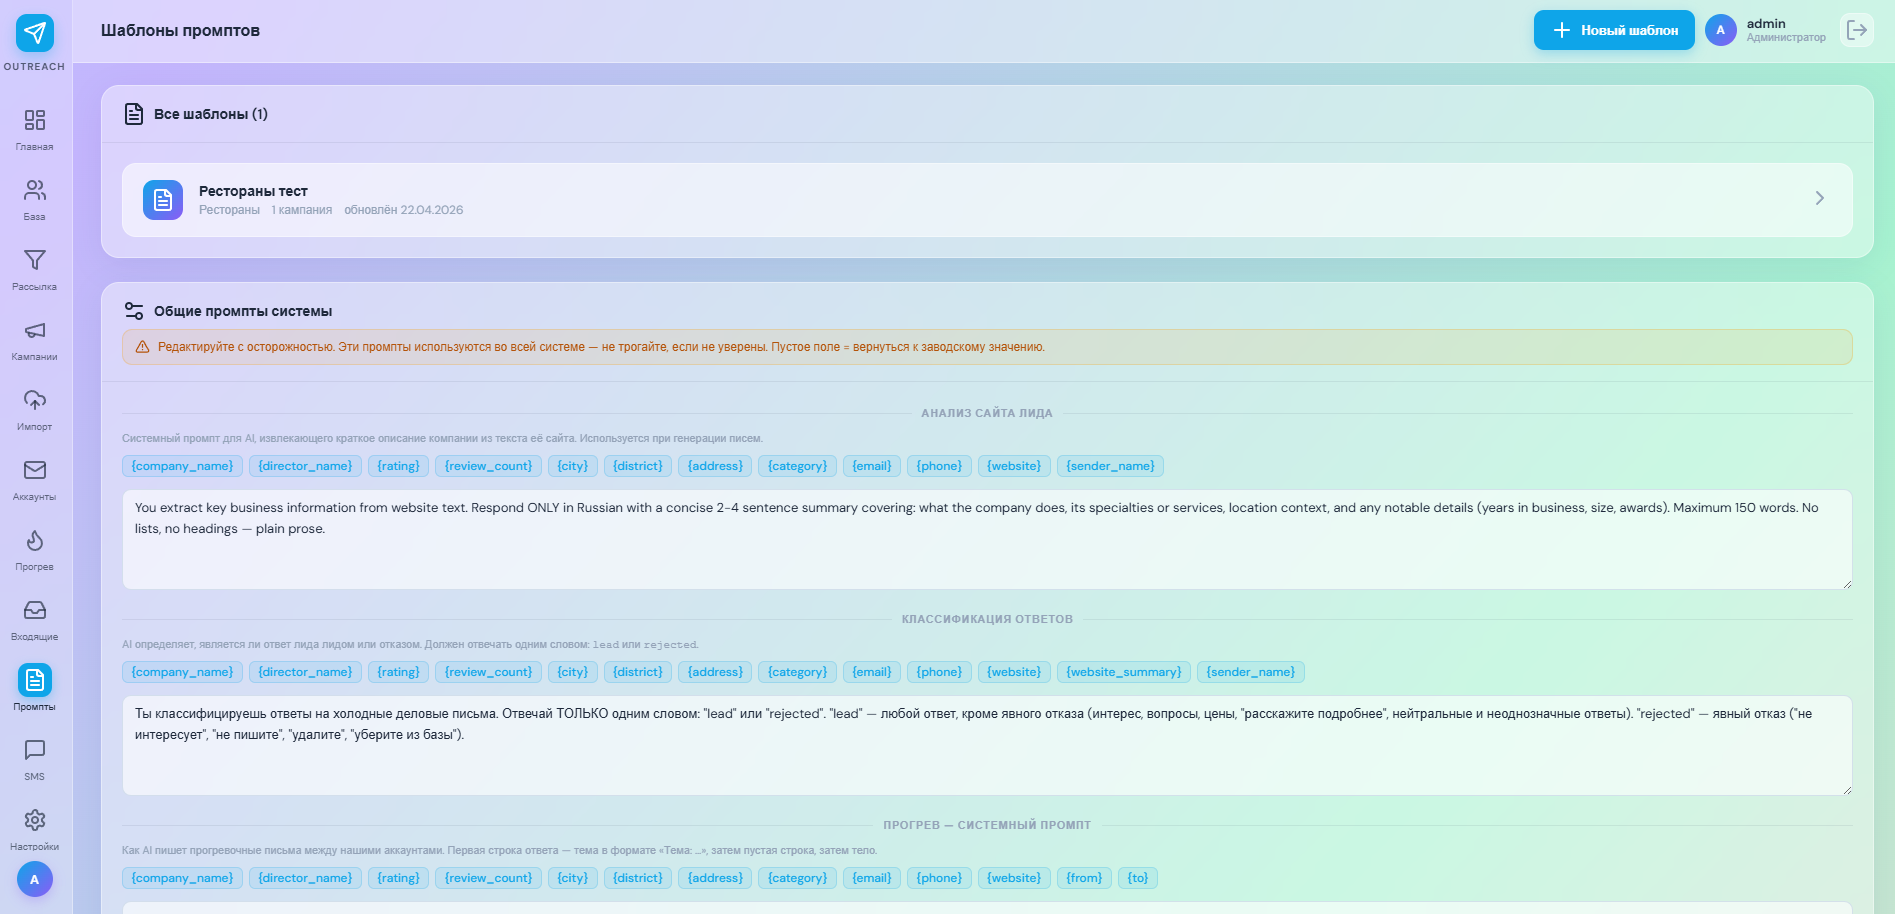Insert {company_name} in Анализ сайта лида
The image size is (1895, 914).
[x=182, y=466]
